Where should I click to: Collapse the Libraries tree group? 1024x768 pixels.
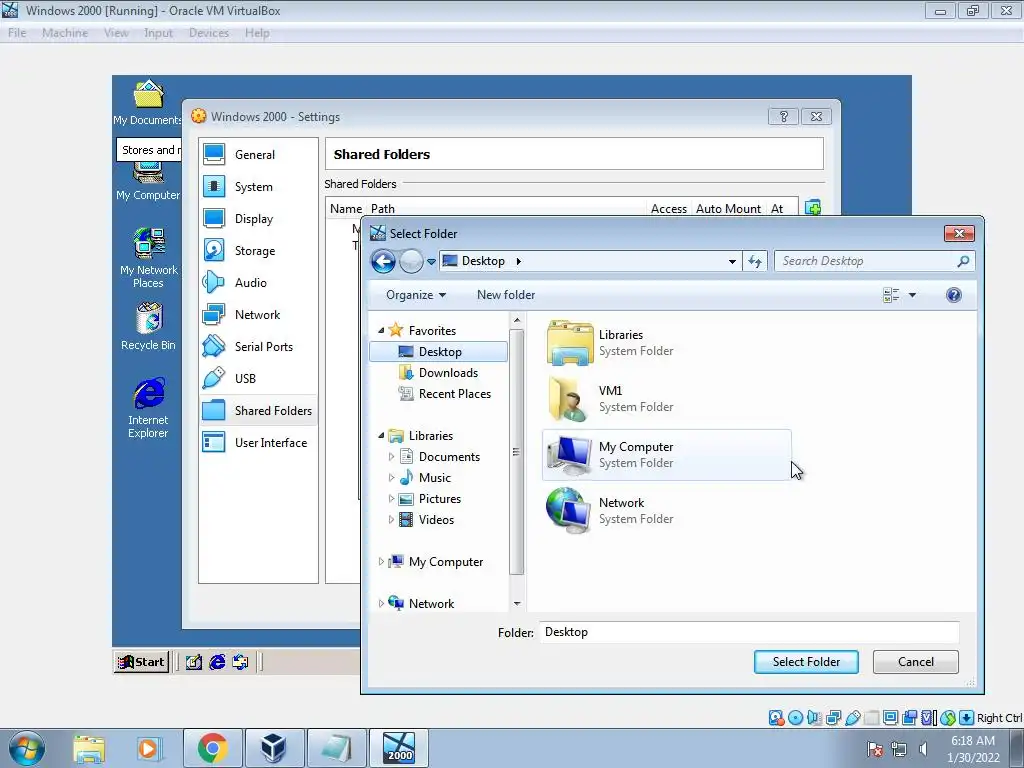pyautogui.click(x=381, y=436)
